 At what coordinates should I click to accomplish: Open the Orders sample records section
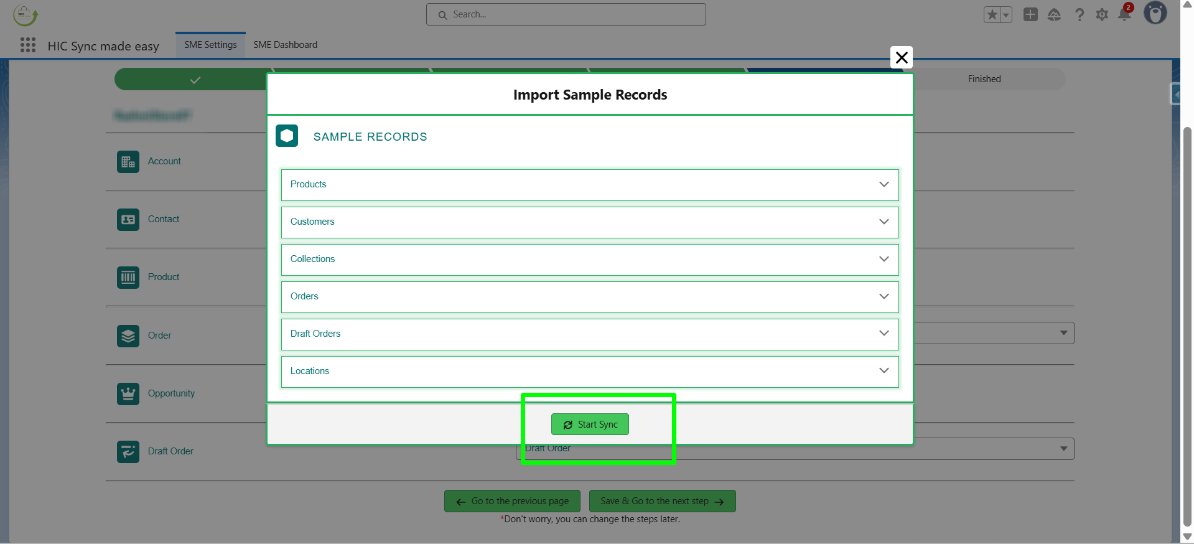589,297
